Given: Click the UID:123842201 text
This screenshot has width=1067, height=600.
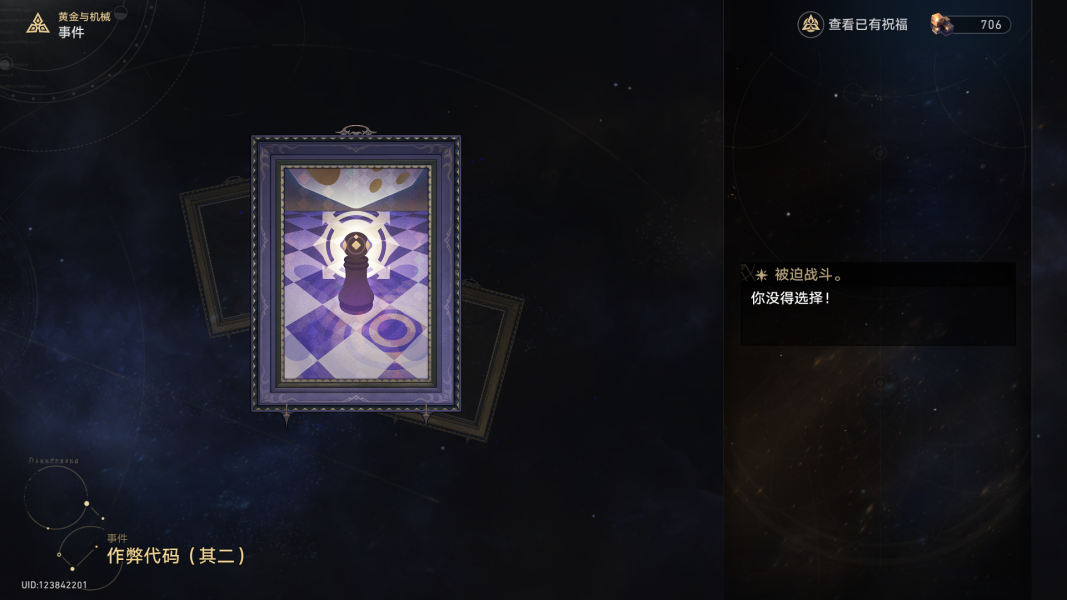Looking at the screenshot, I should (x=54, y=585).
